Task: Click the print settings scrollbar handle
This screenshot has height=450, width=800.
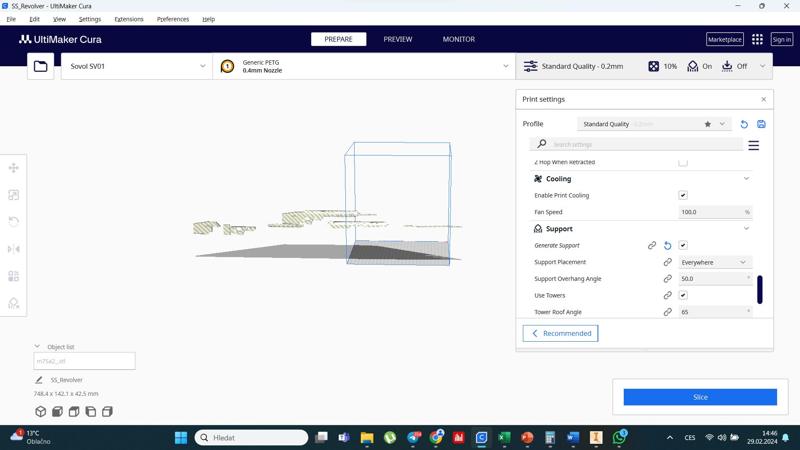Action: [760, 289]
